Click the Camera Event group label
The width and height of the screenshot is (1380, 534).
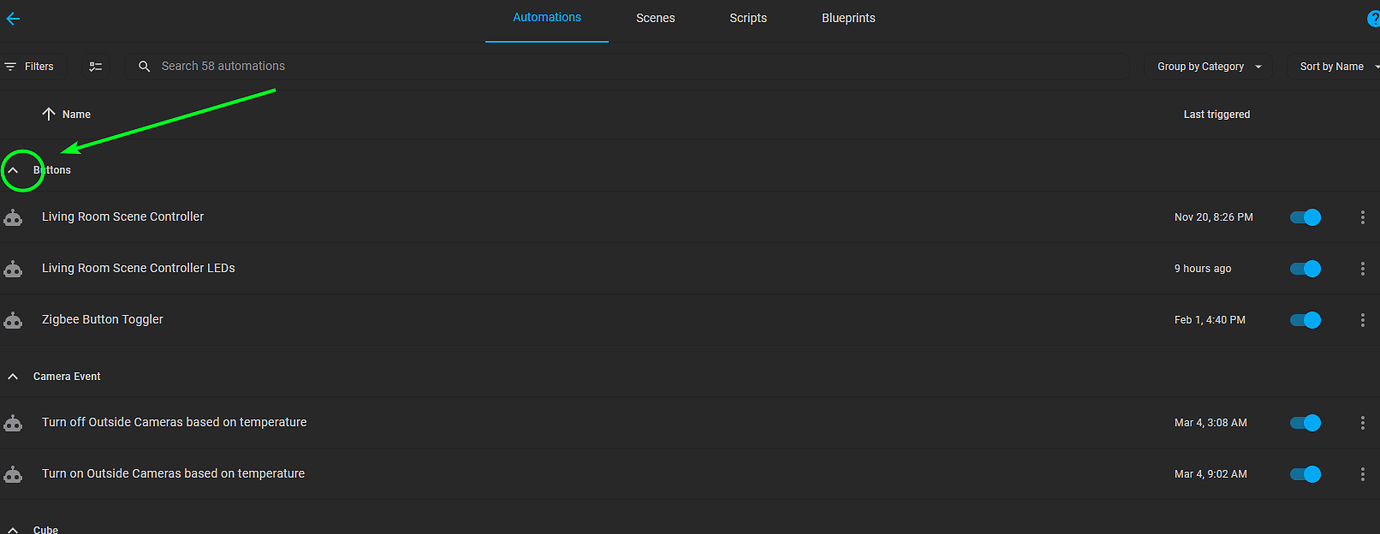coord(67,377)
